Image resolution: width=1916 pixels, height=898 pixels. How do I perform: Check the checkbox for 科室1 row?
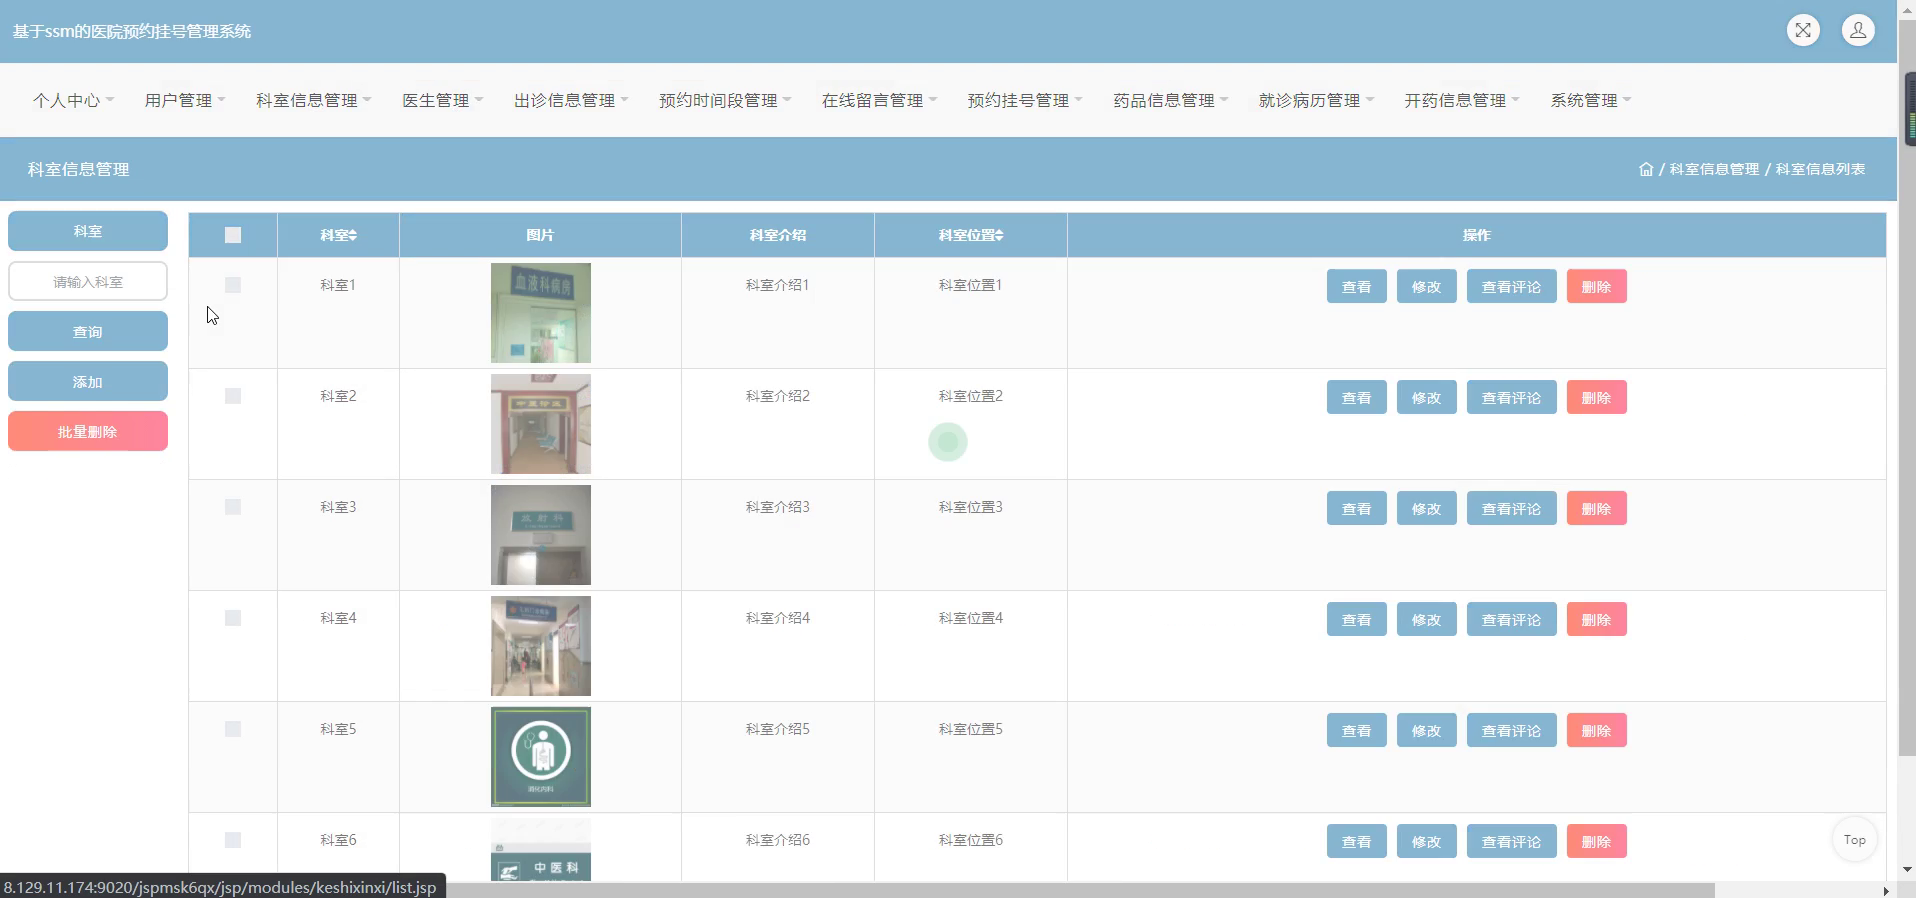point(233,285)
